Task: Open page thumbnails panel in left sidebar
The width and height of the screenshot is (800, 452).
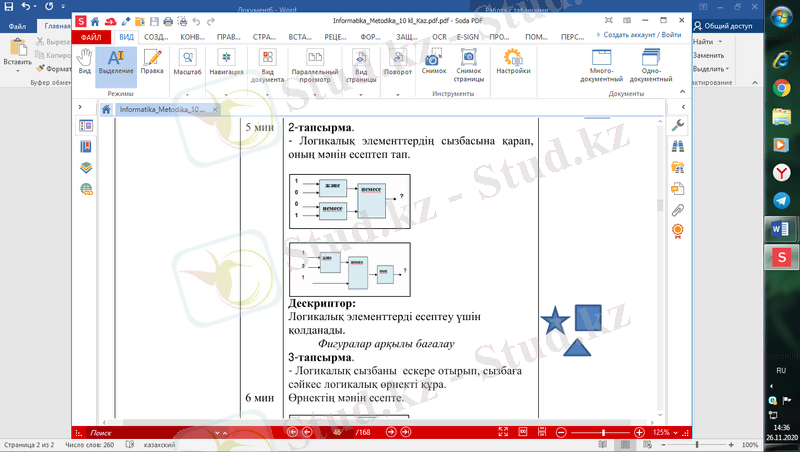Action: point(86,126)
